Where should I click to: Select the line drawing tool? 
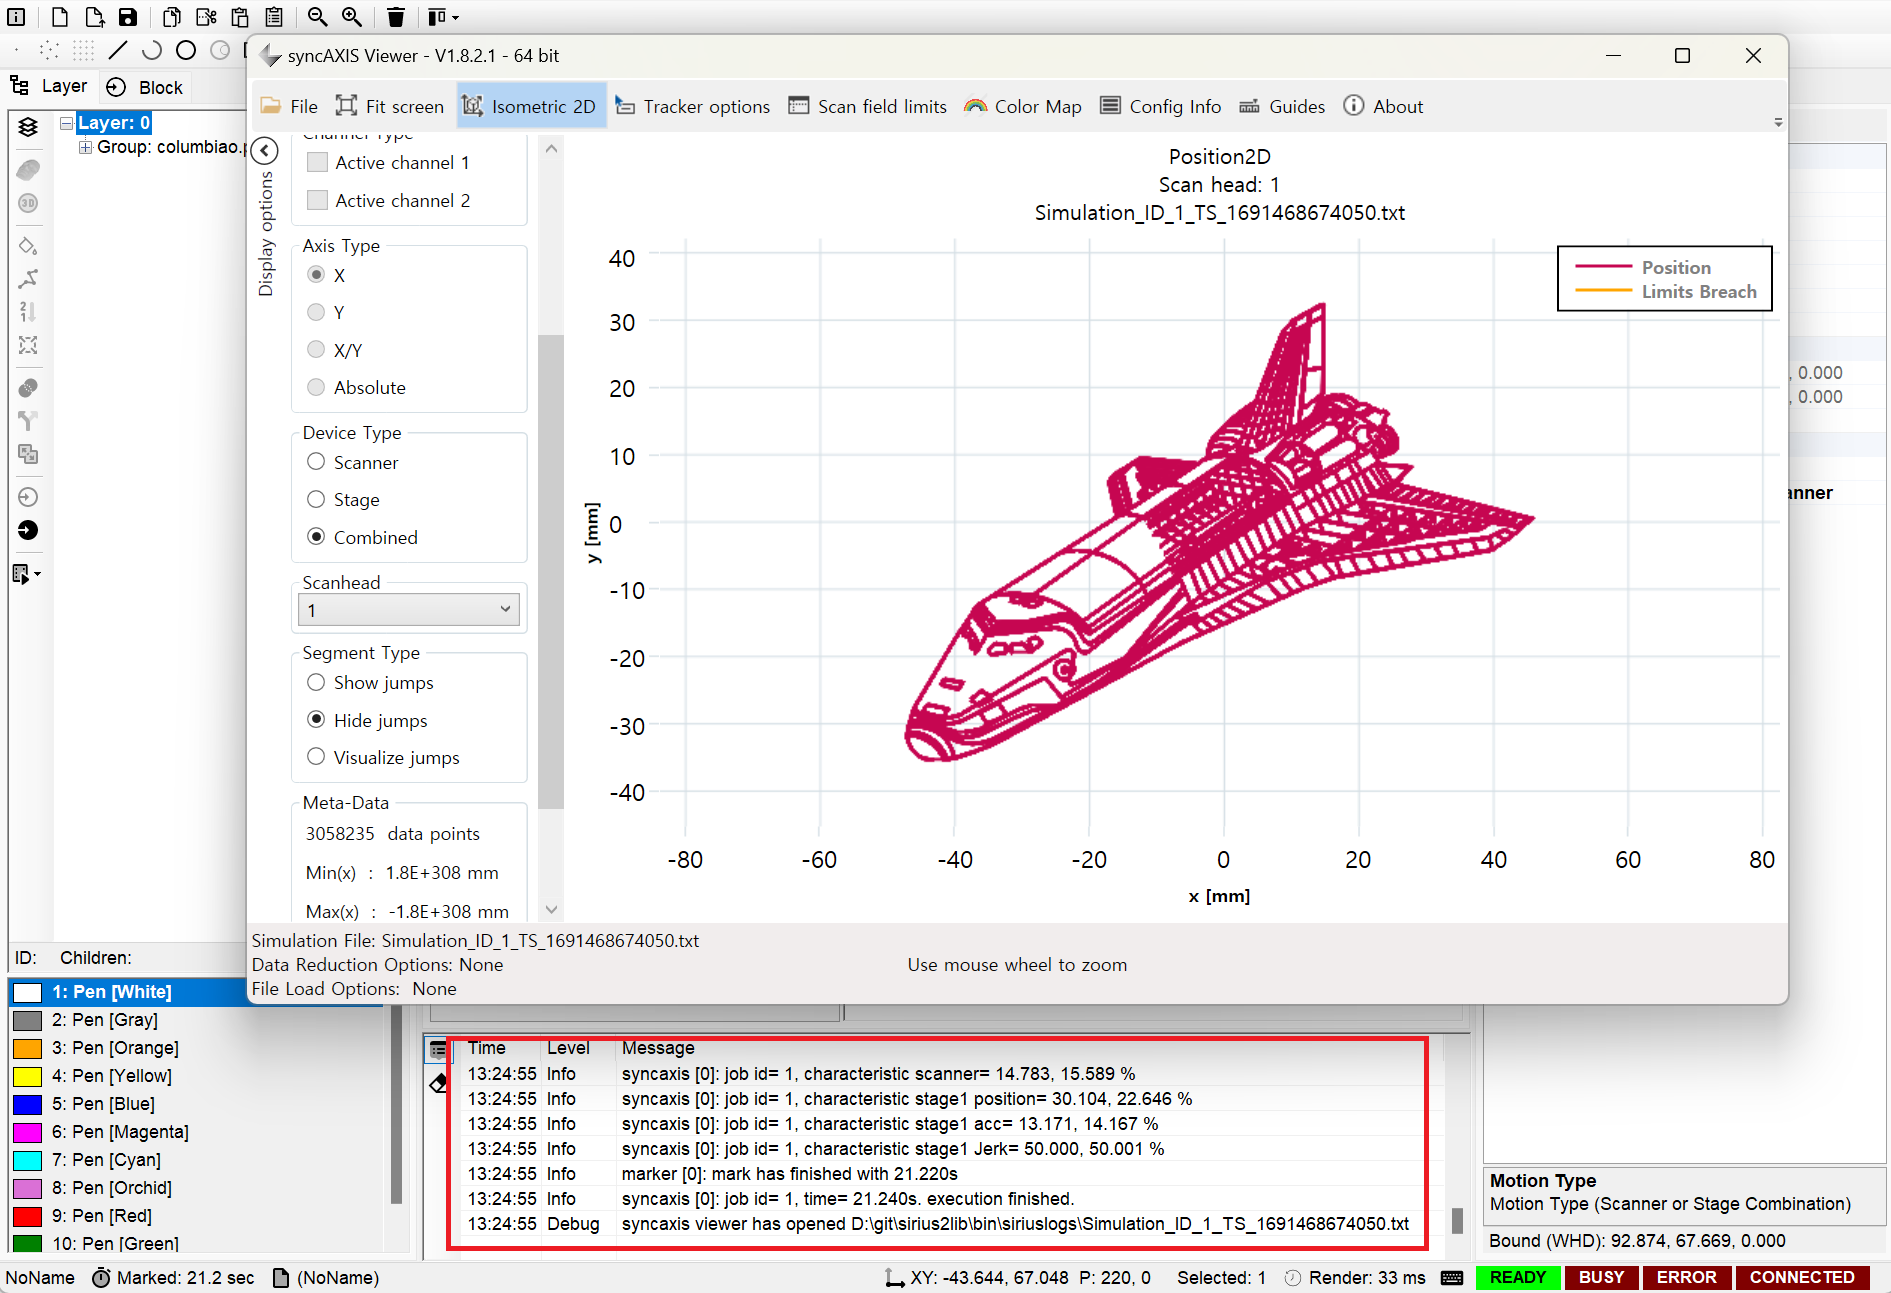click(x=118, y=50)
